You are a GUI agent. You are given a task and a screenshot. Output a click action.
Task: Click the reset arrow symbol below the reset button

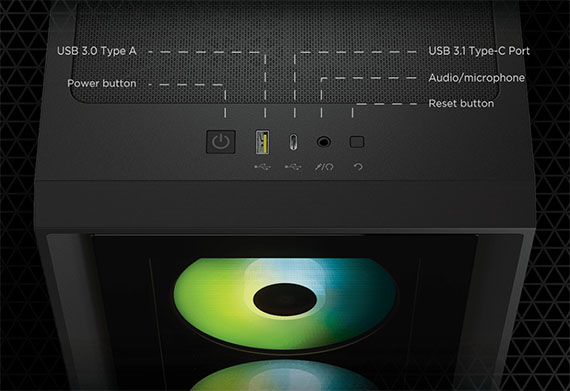tap(358, 167)
